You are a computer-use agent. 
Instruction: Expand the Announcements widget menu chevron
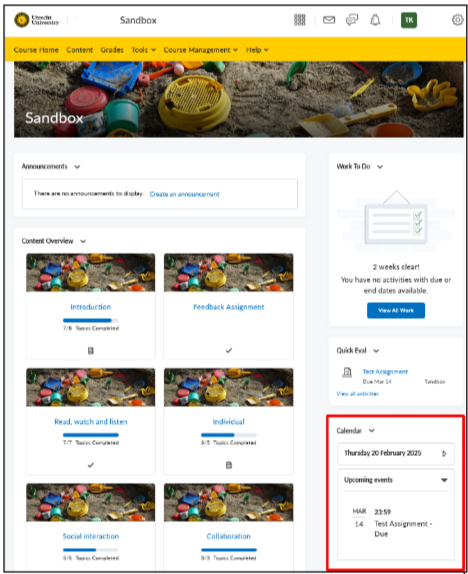click(77, 167)
